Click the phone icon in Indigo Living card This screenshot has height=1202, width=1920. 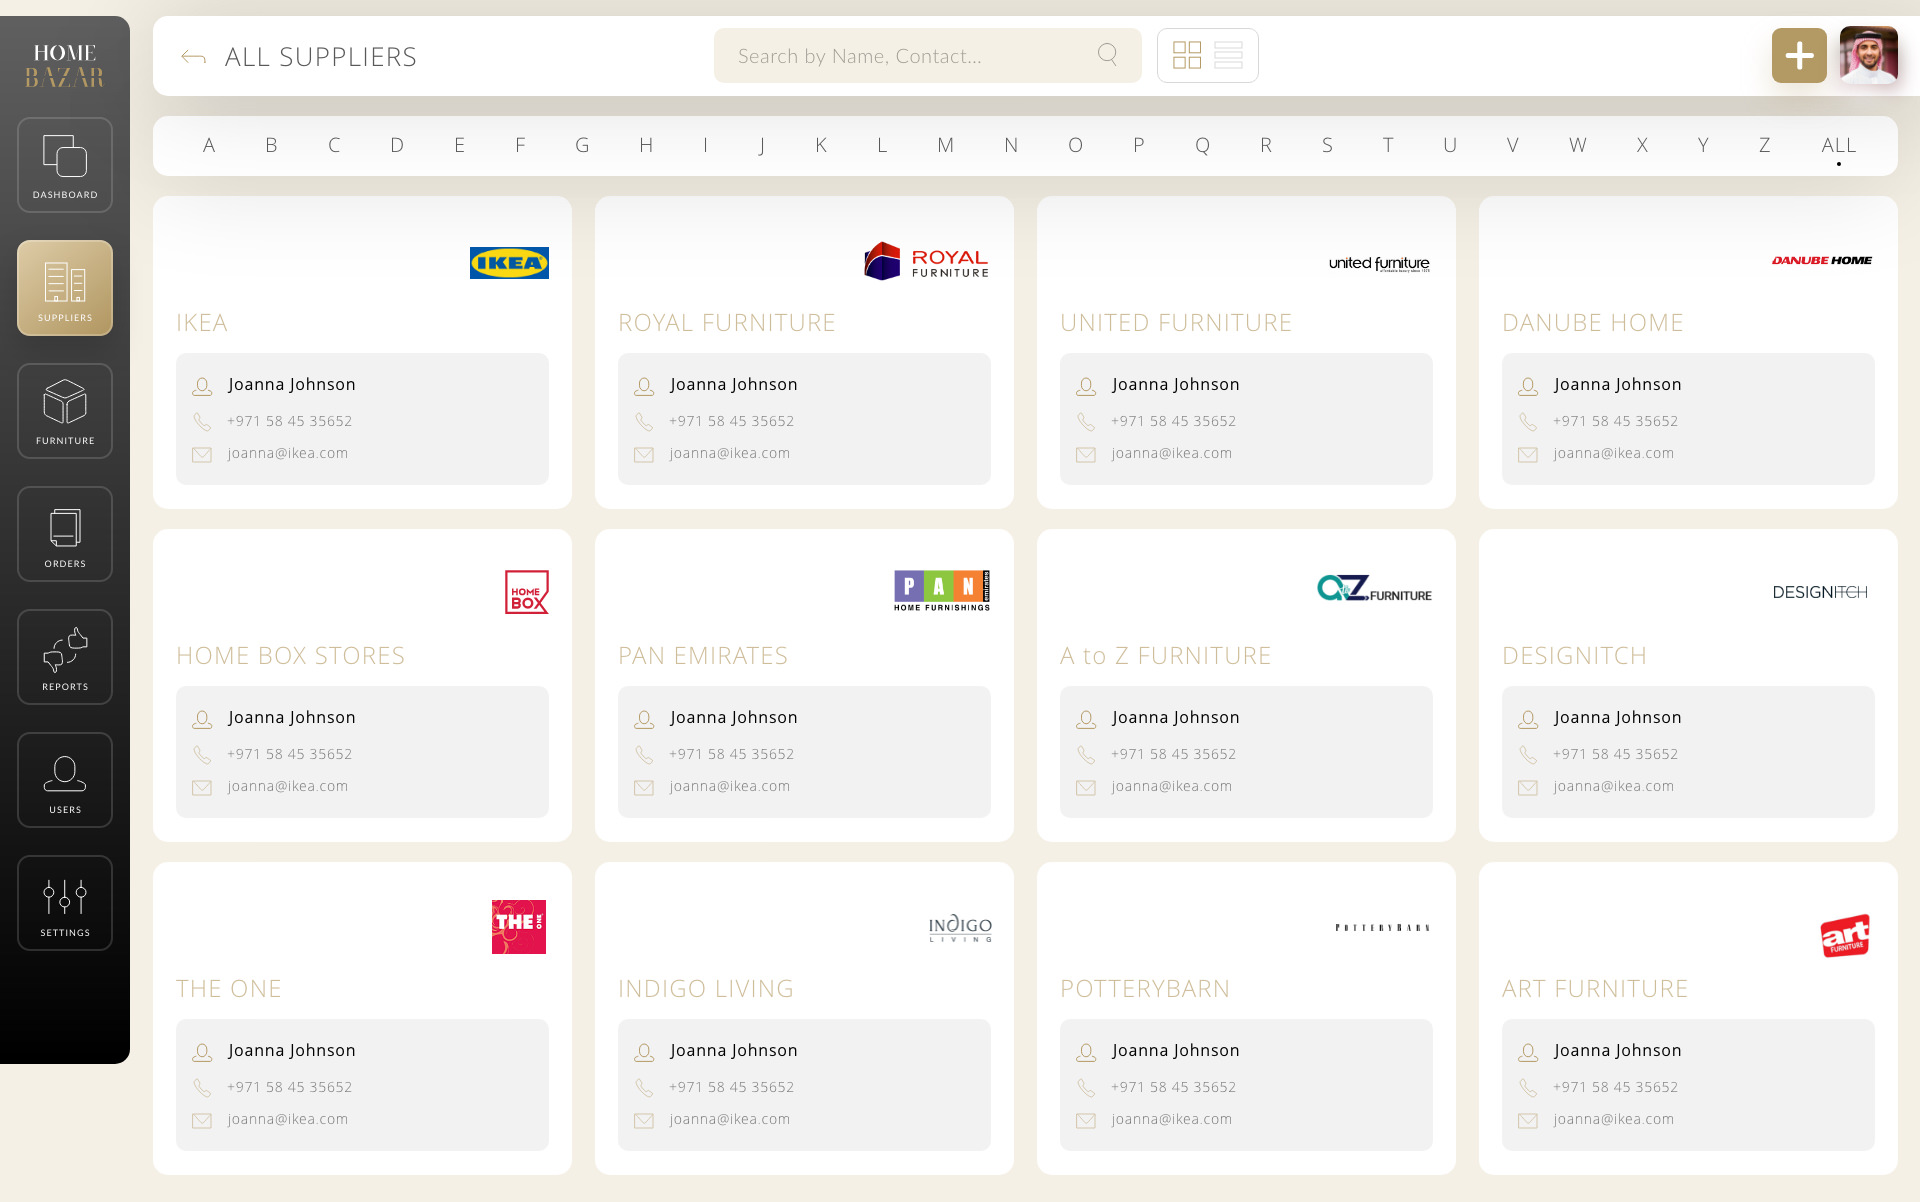pos(644,1088)
